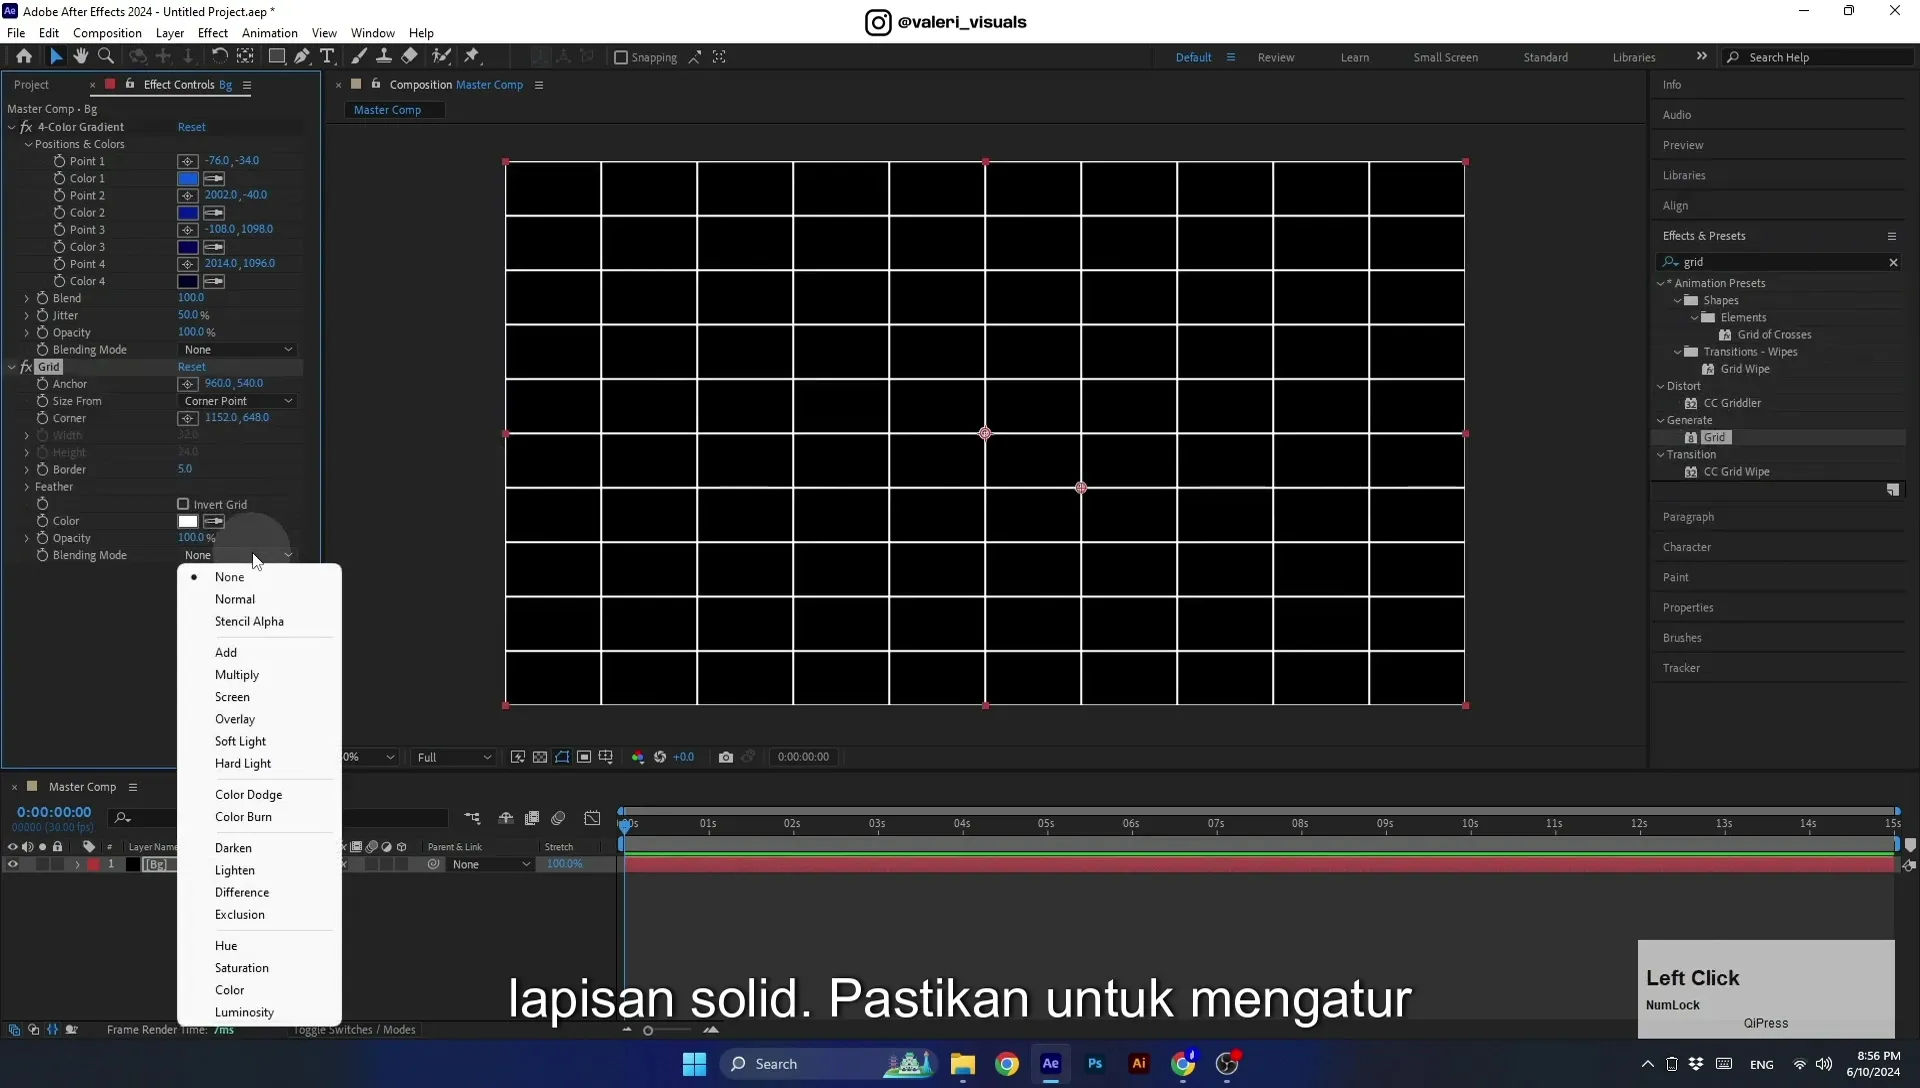
Task: Click Point 1 crosshair position picker
Action: [187, 161]
